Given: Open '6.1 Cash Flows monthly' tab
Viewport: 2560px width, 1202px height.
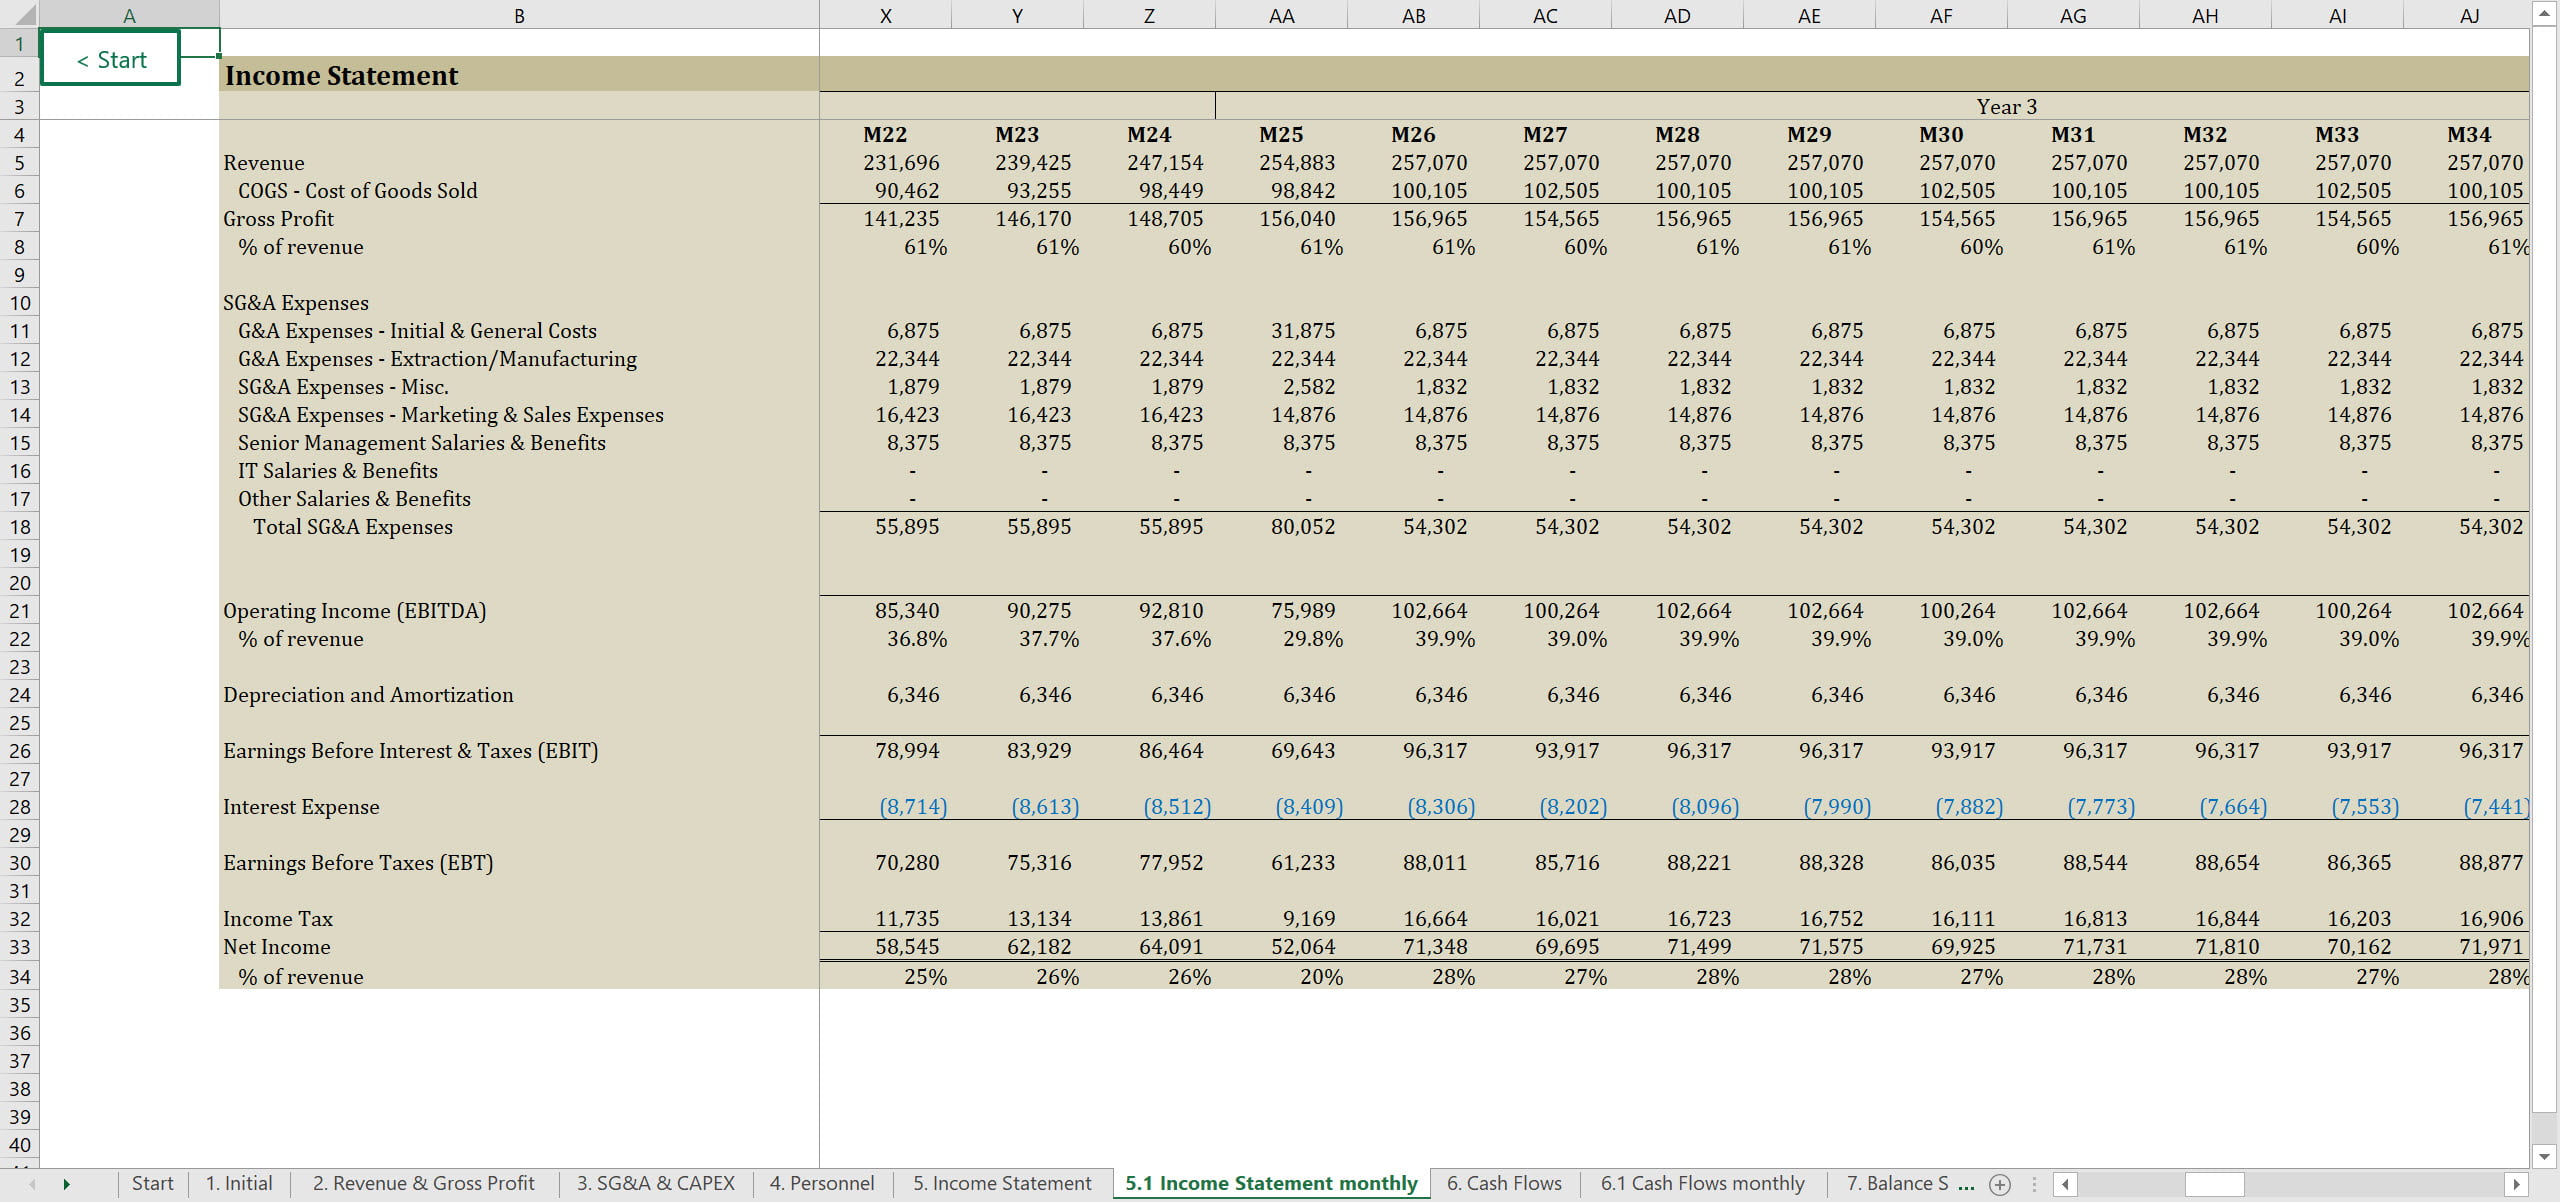Looking at the screenshot, I should pyautogui.click(x=1702, y=1183).
